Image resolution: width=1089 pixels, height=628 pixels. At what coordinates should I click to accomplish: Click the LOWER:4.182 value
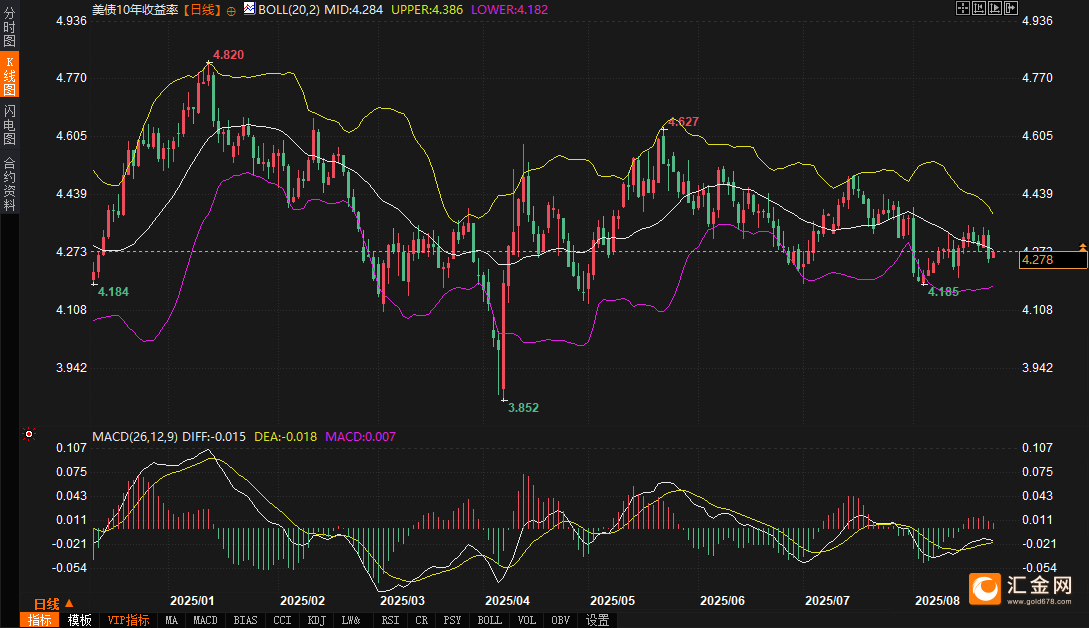(x=510, y=10)
